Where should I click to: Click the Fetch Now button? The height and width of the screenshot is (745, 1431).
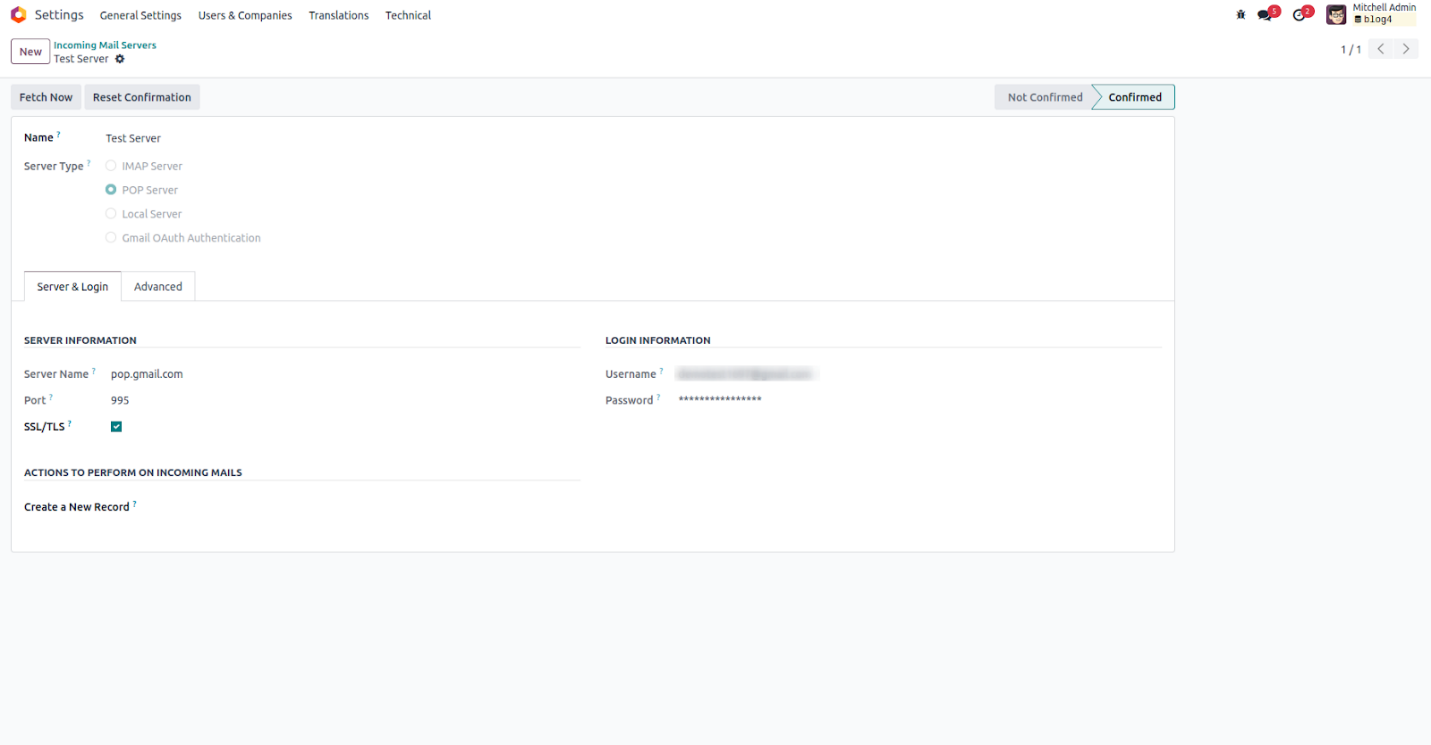pyautogui.click(x=46, y=97)
